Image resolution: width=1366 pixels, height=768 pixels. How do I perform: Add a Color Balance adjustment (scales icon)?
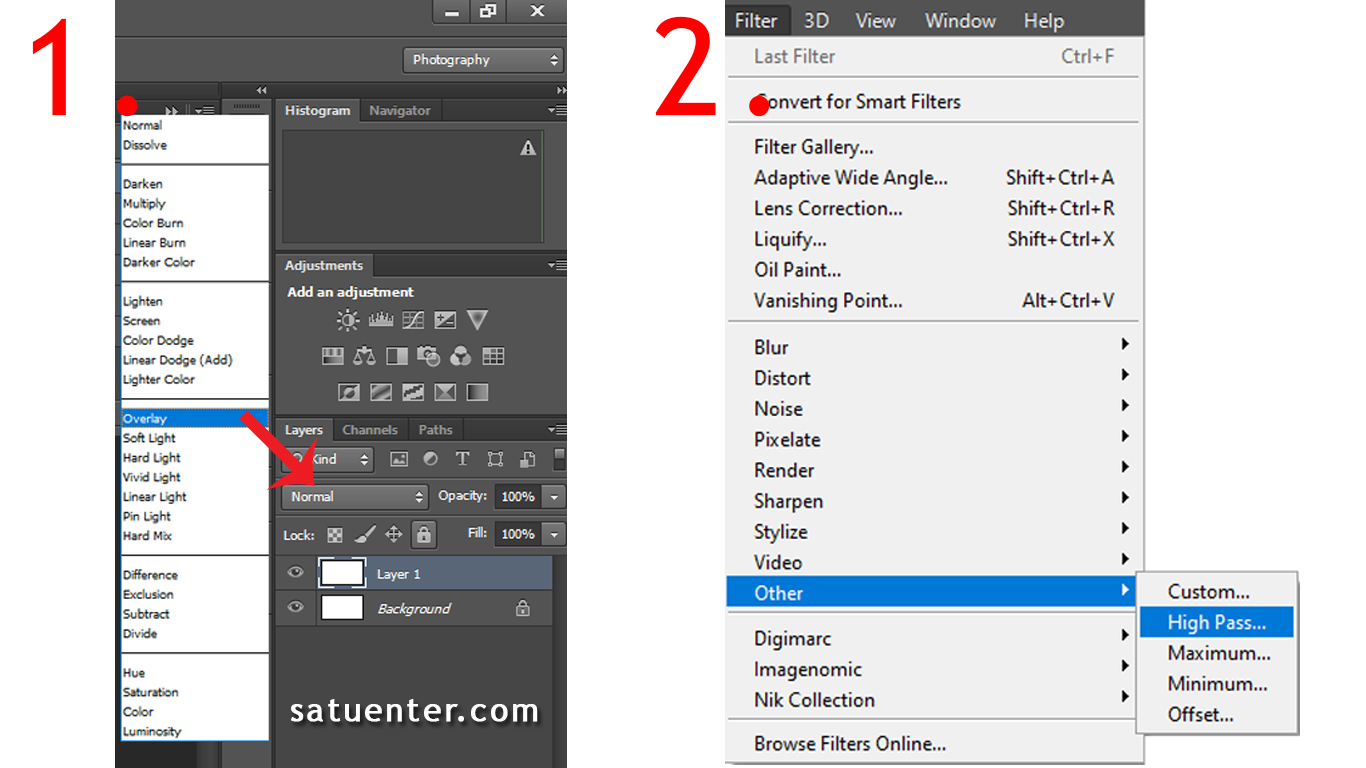click(364, 356)
